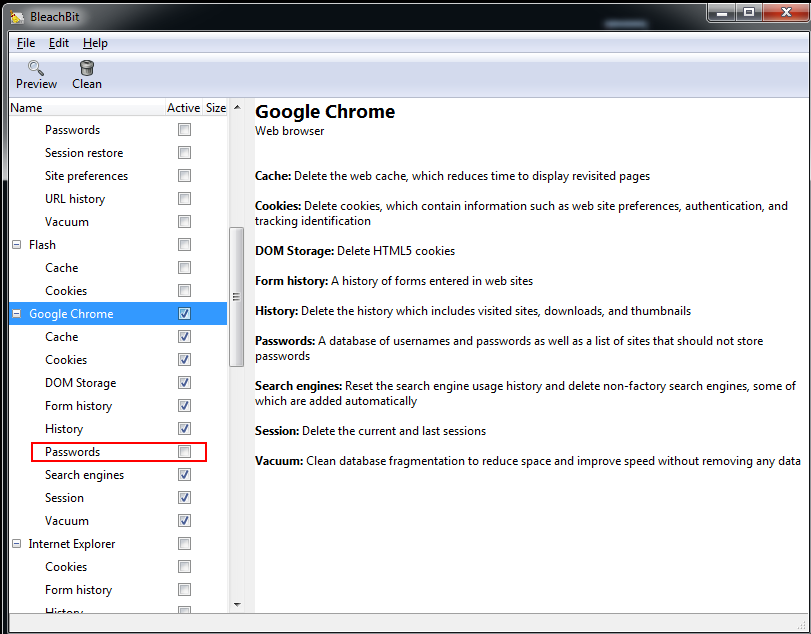Collapse the Internet Explorer tree group

coord(17,544)
